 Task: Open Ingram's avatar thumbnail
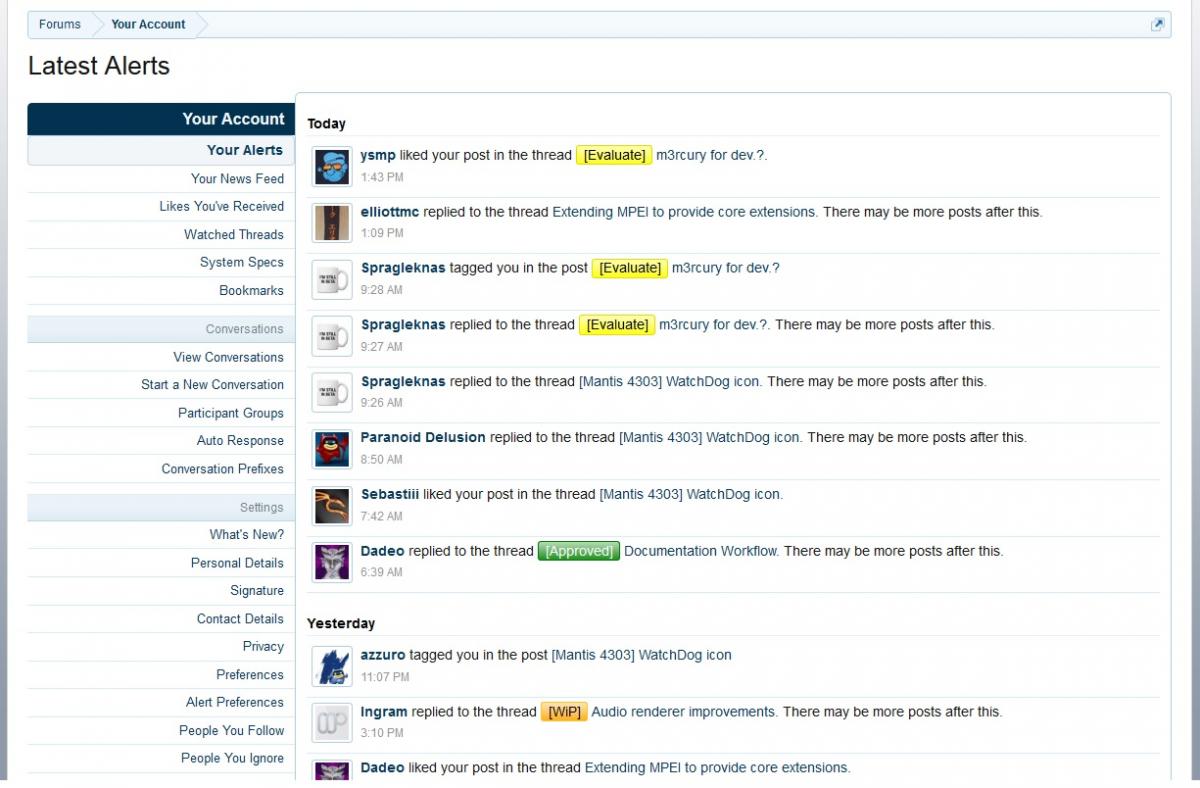tap(332, 723)
